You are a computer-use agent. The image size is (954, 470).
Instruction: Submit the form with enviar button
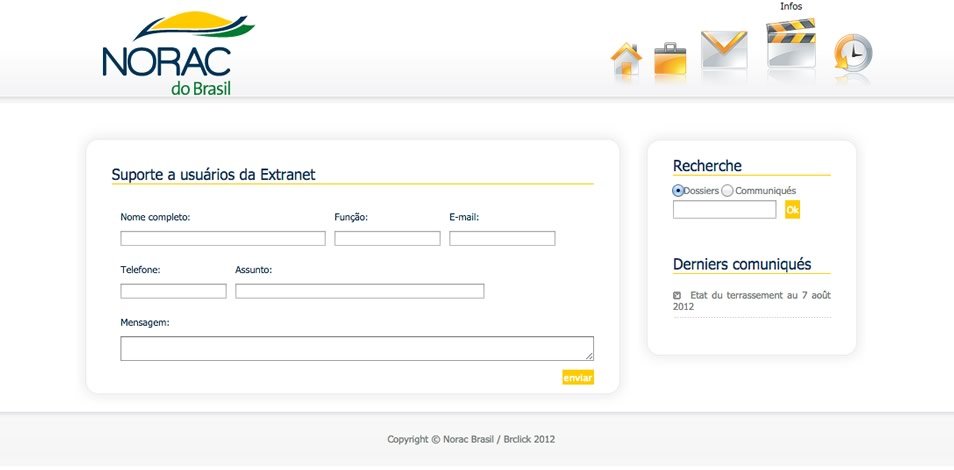tap(577, 377)
